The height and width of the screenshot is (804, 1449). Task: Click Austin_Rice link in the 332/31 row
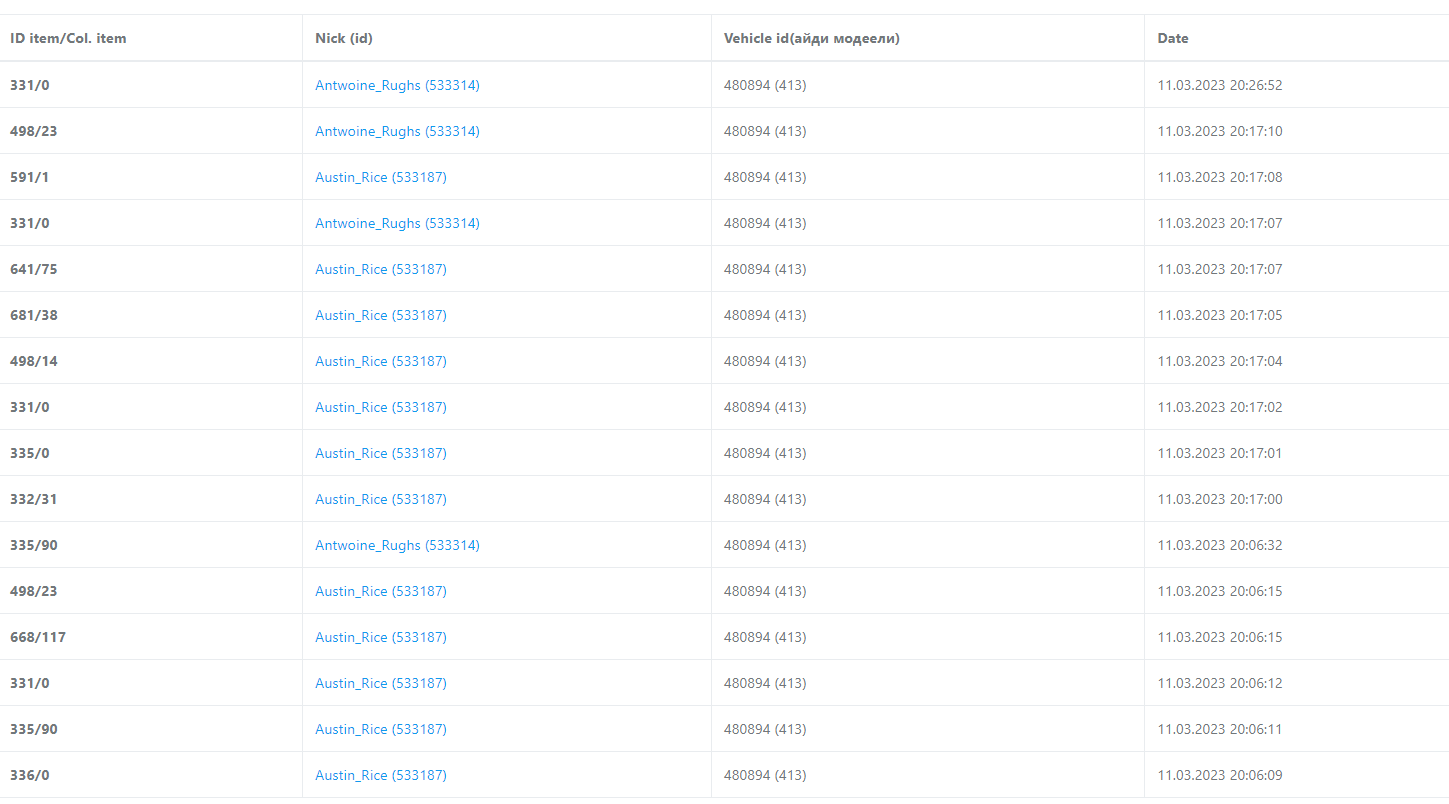click(380, 500)
